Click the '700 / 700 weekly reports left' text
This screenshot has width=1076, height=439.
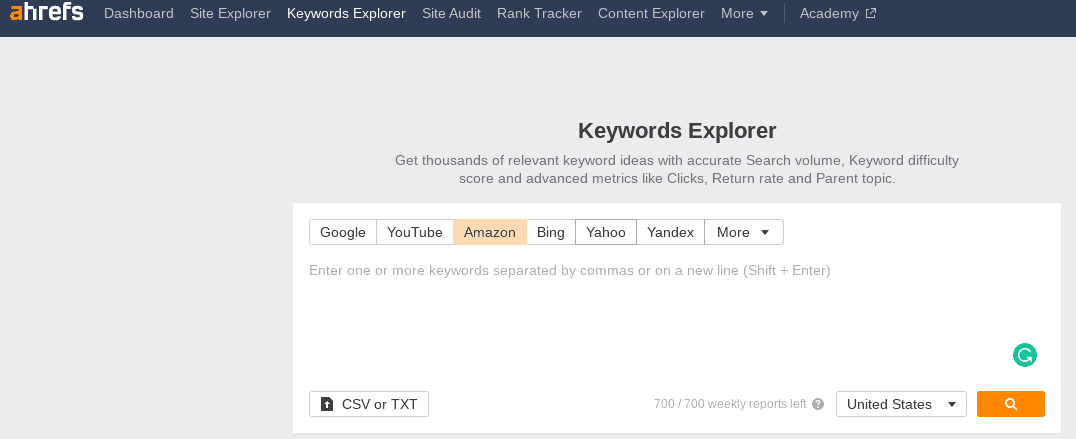click(x=730, y=404)
